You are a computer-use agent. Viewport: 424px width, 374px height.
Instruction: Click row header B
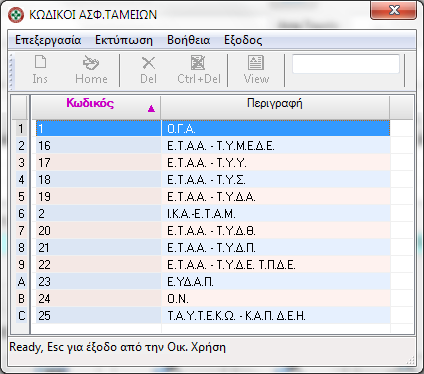(21, 299)
